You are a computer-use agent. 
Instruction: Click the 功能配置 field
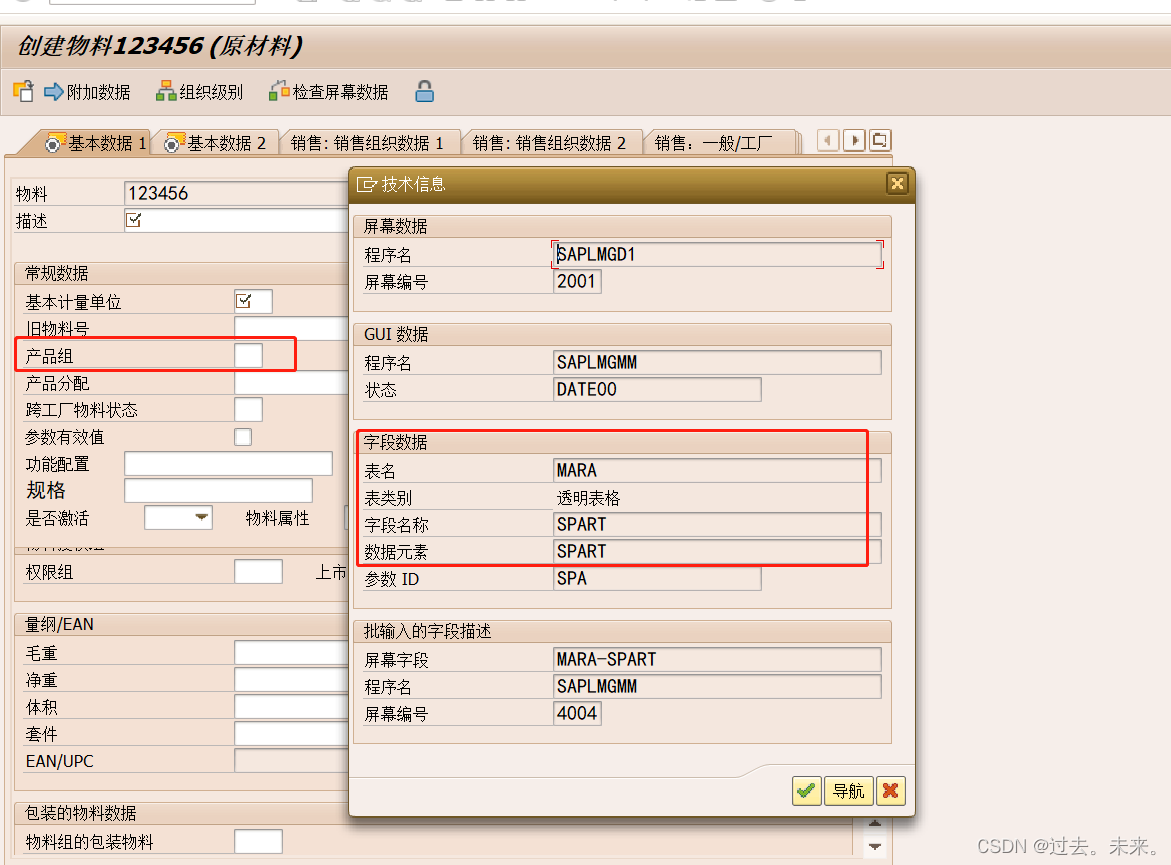click(228, 463)
